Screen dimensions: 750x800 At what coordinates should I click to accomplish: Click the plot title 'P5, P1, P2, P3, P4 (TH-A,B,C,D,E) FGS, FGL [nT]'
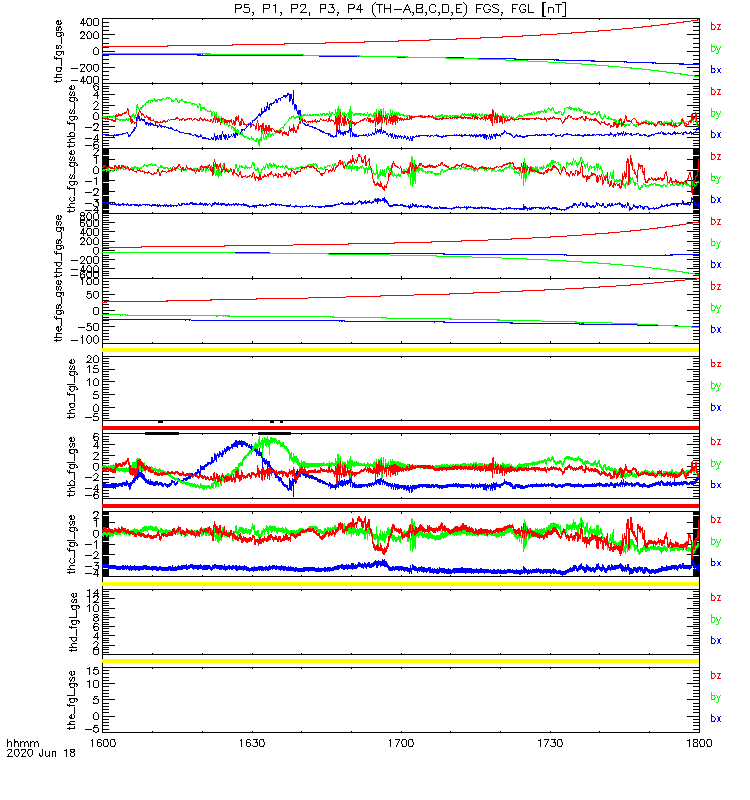(401, 9)
